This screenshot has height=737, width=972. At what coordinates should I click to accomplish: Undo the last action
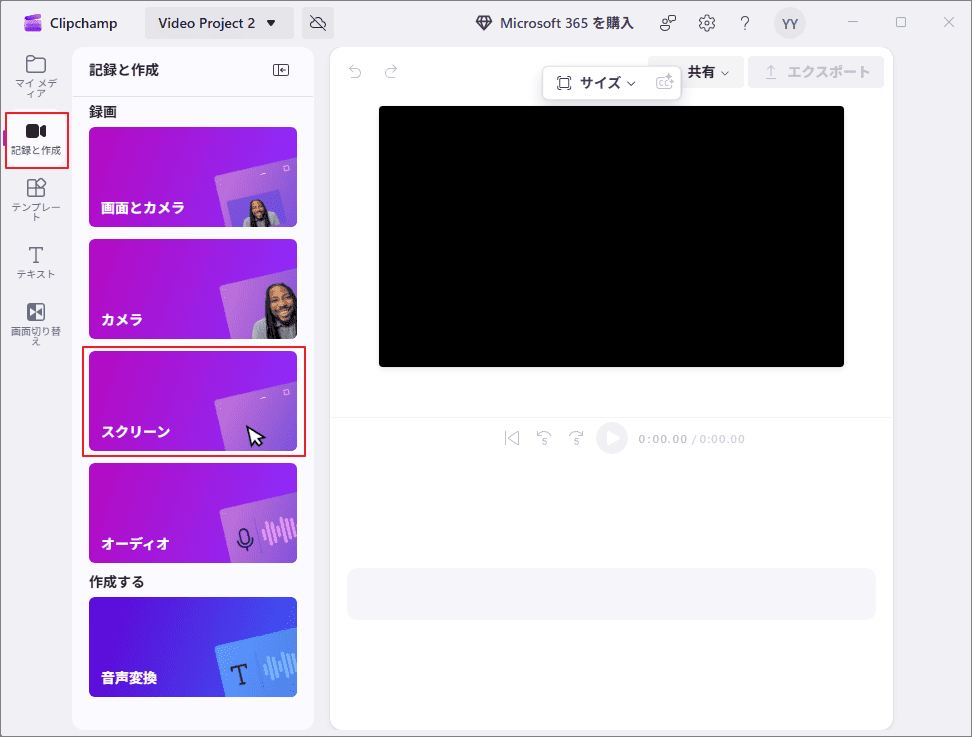coord(355,72)
